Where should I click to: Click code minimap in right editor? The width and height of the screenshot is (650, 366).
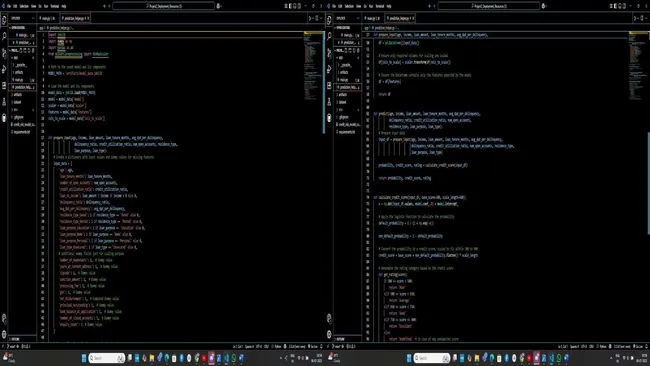pyautogui.click(x=637, y=66)
